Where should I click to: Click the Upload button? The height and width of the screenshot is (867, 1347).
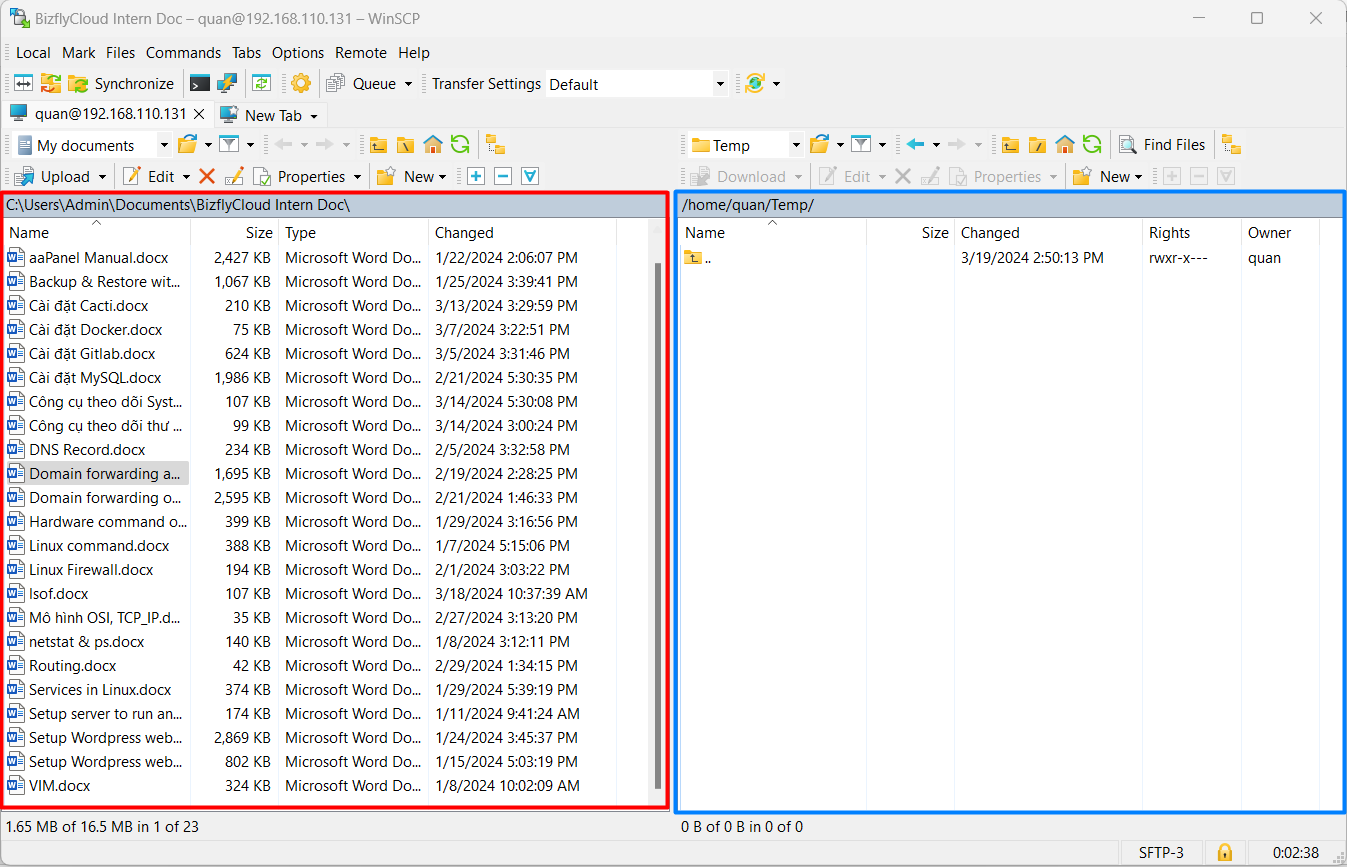pyautogui.click(x=53, y=177)
